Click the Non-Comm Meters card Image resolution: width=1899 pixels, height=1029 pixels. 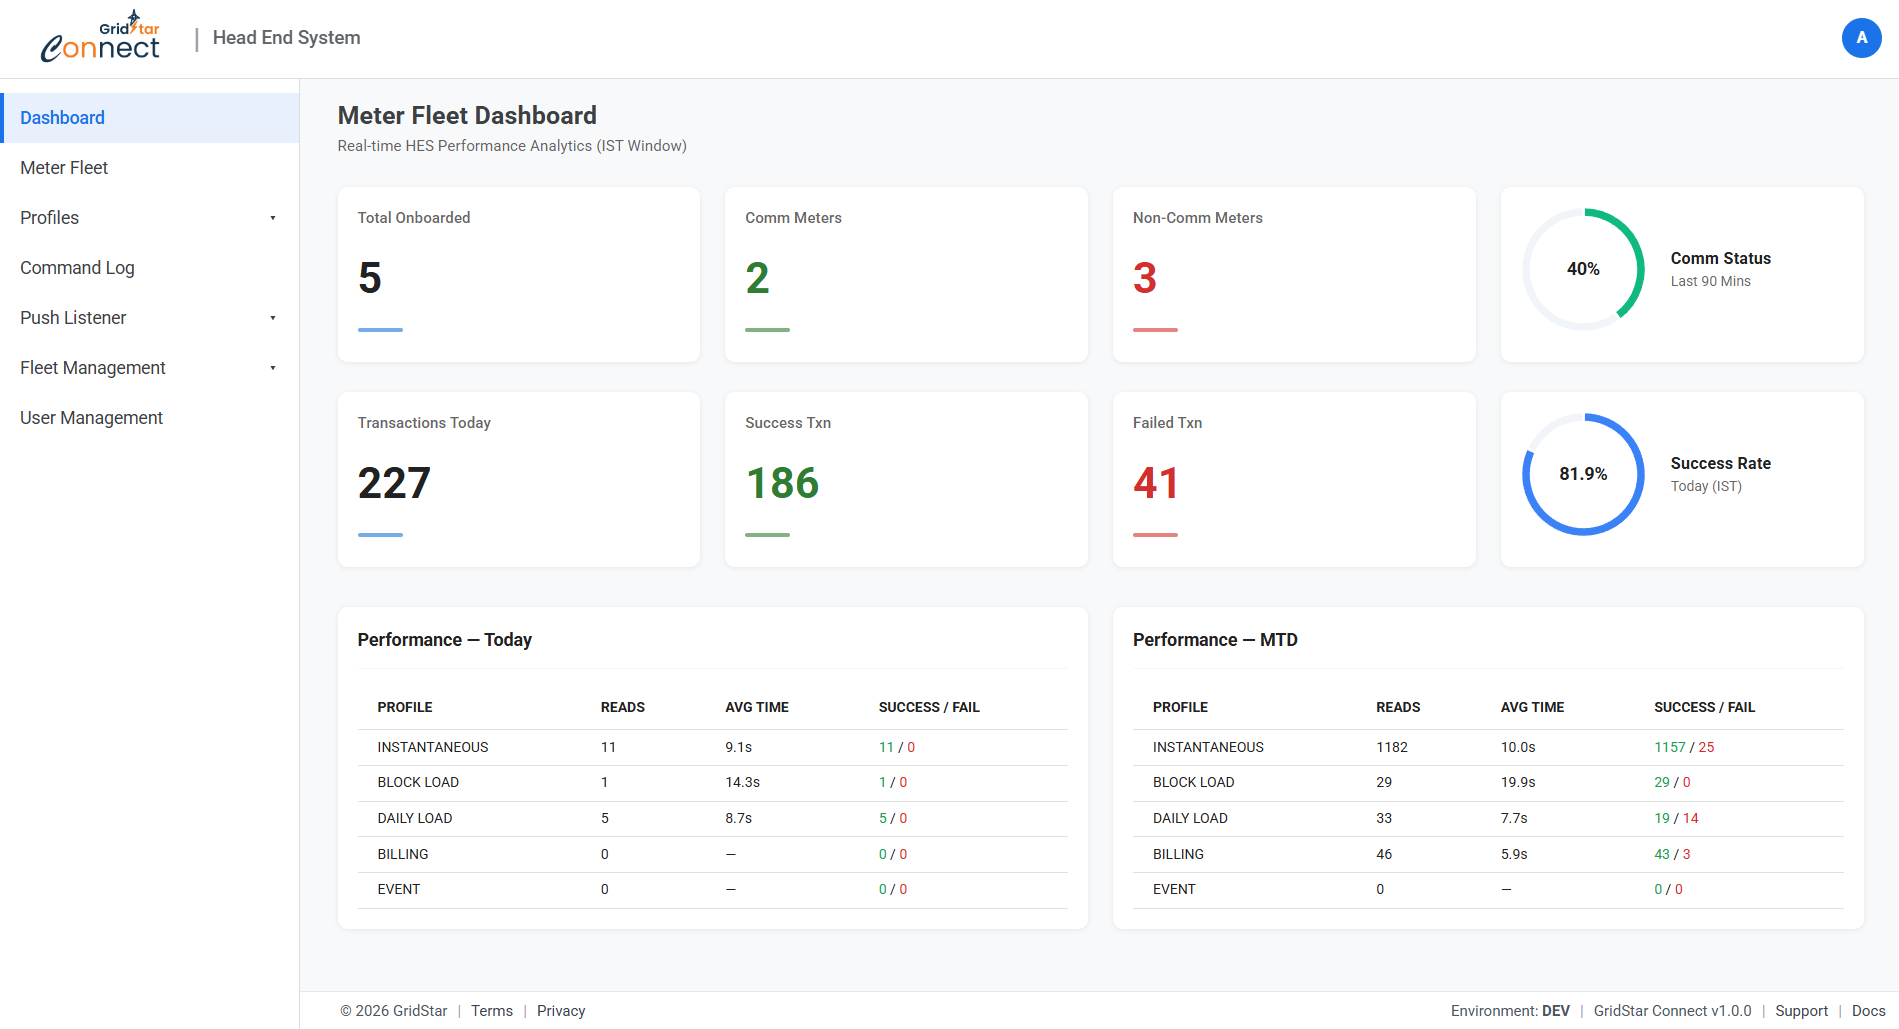point(1293,274)
